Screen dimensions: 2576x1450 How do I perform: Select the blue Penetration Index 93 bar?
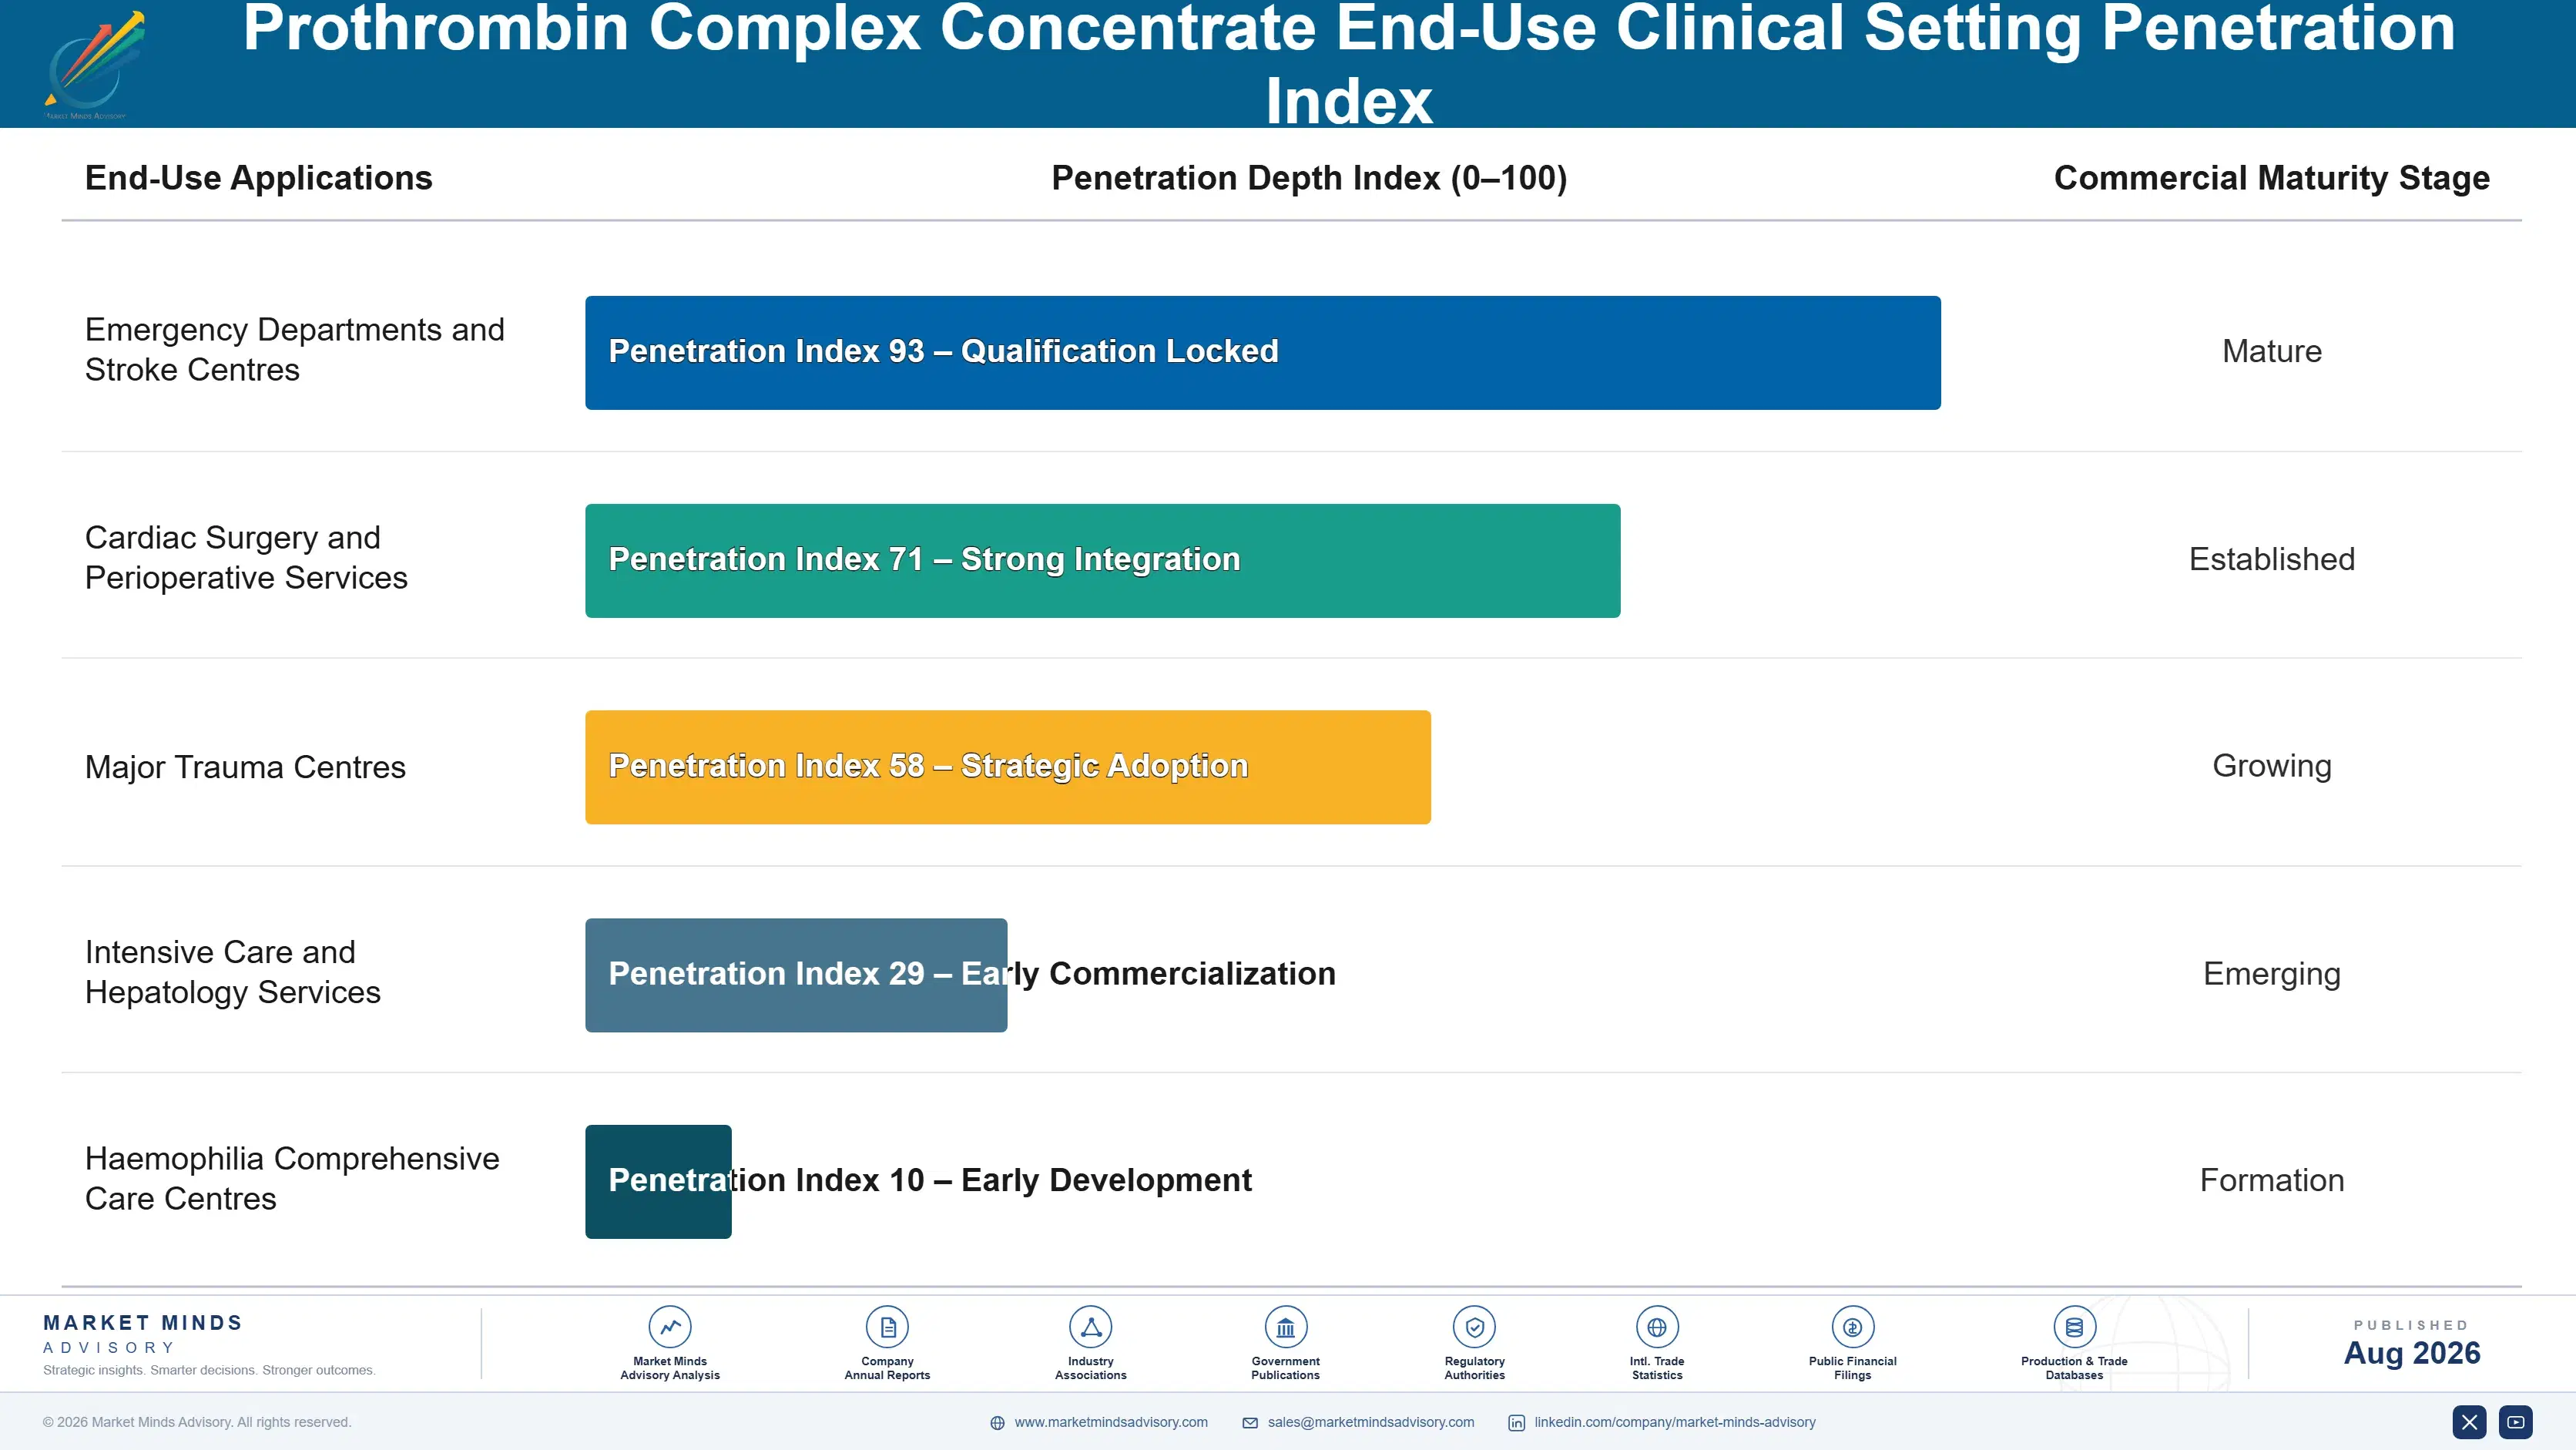tap(1263, 352)
